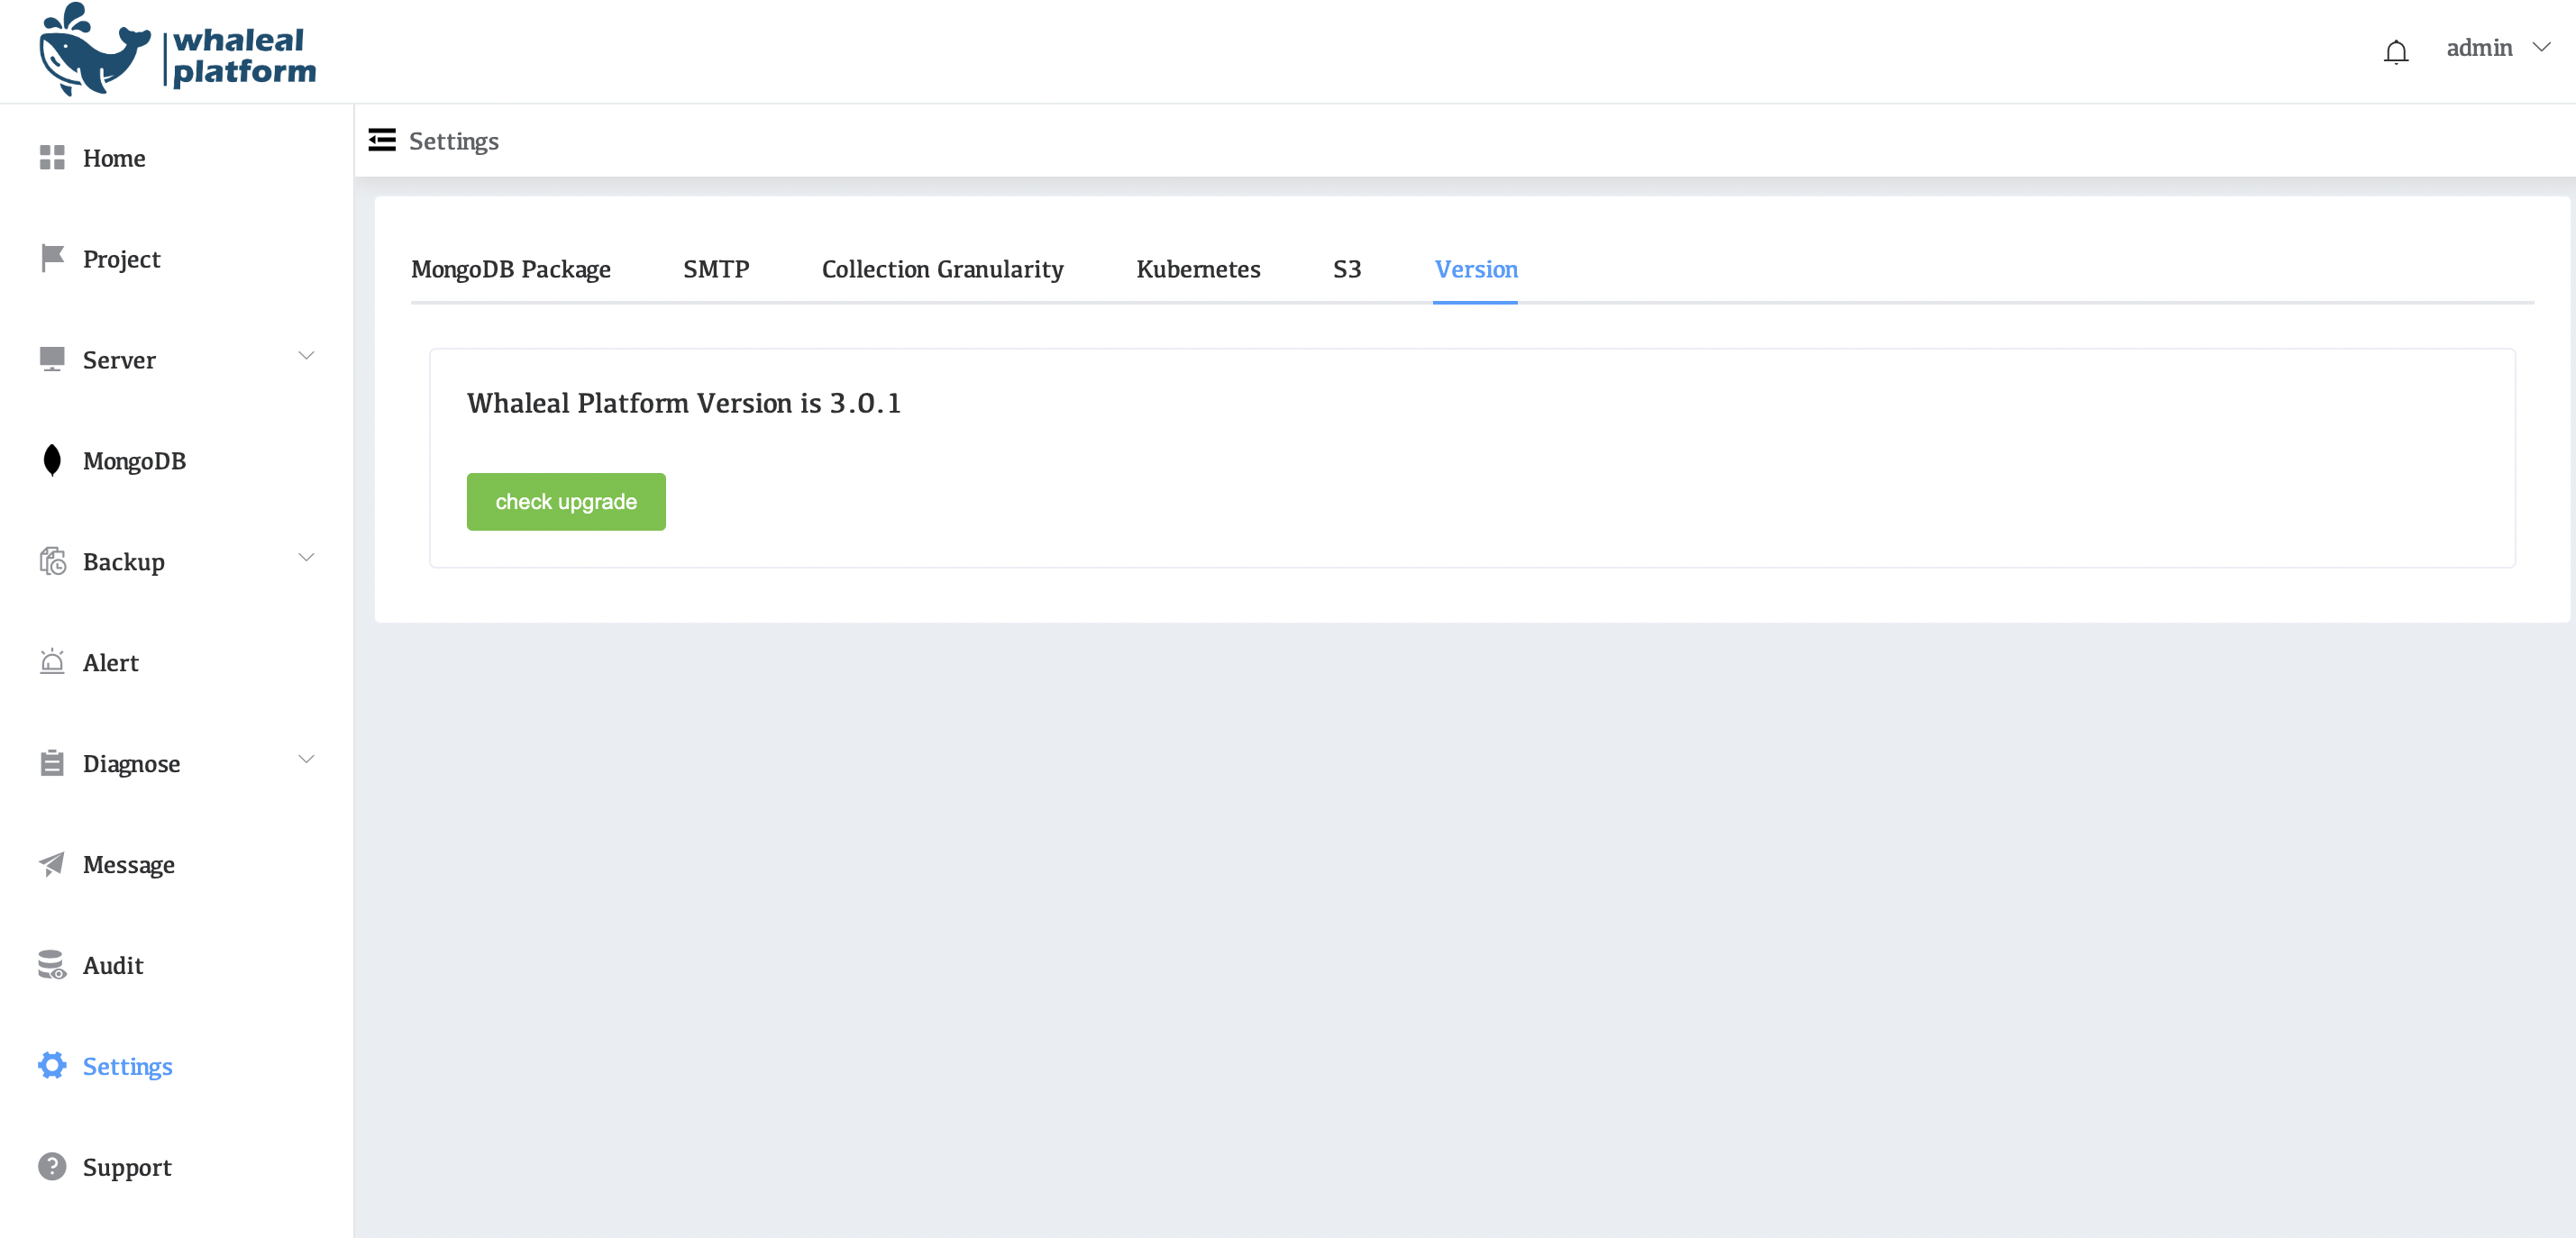Click the Home grid icon

[x=52, y=158]
